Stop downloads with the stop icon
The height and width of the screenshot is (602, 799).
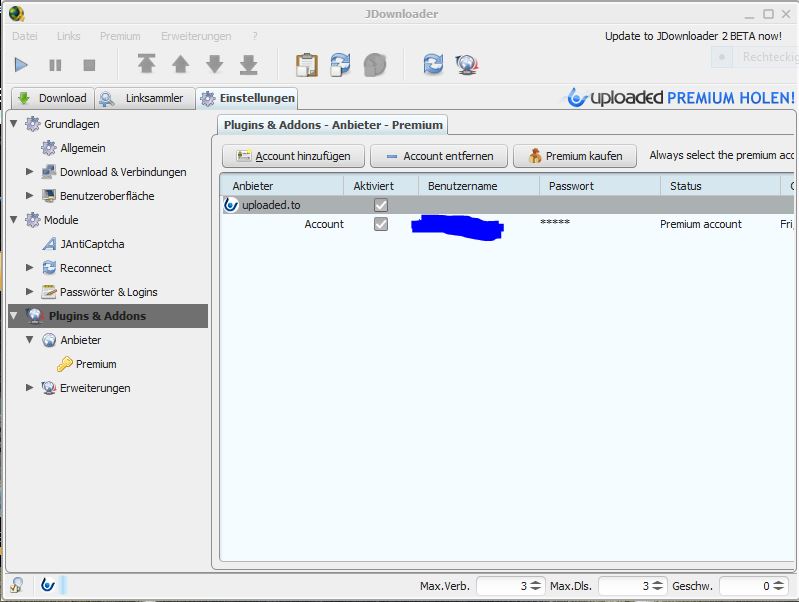point(89,65)
